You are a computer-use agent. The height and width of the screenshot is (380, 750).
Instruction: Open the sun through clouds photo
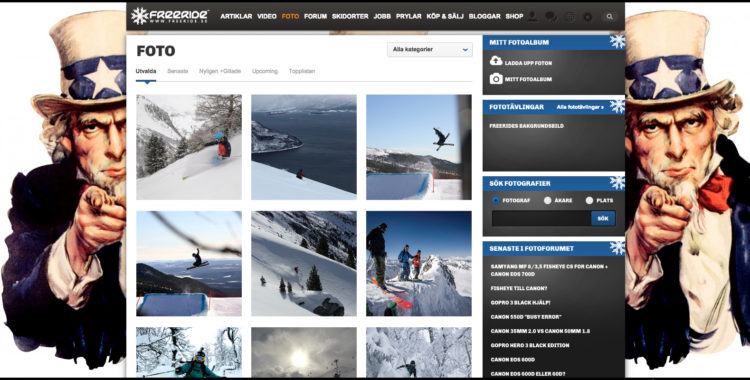[x=304, y=352]
